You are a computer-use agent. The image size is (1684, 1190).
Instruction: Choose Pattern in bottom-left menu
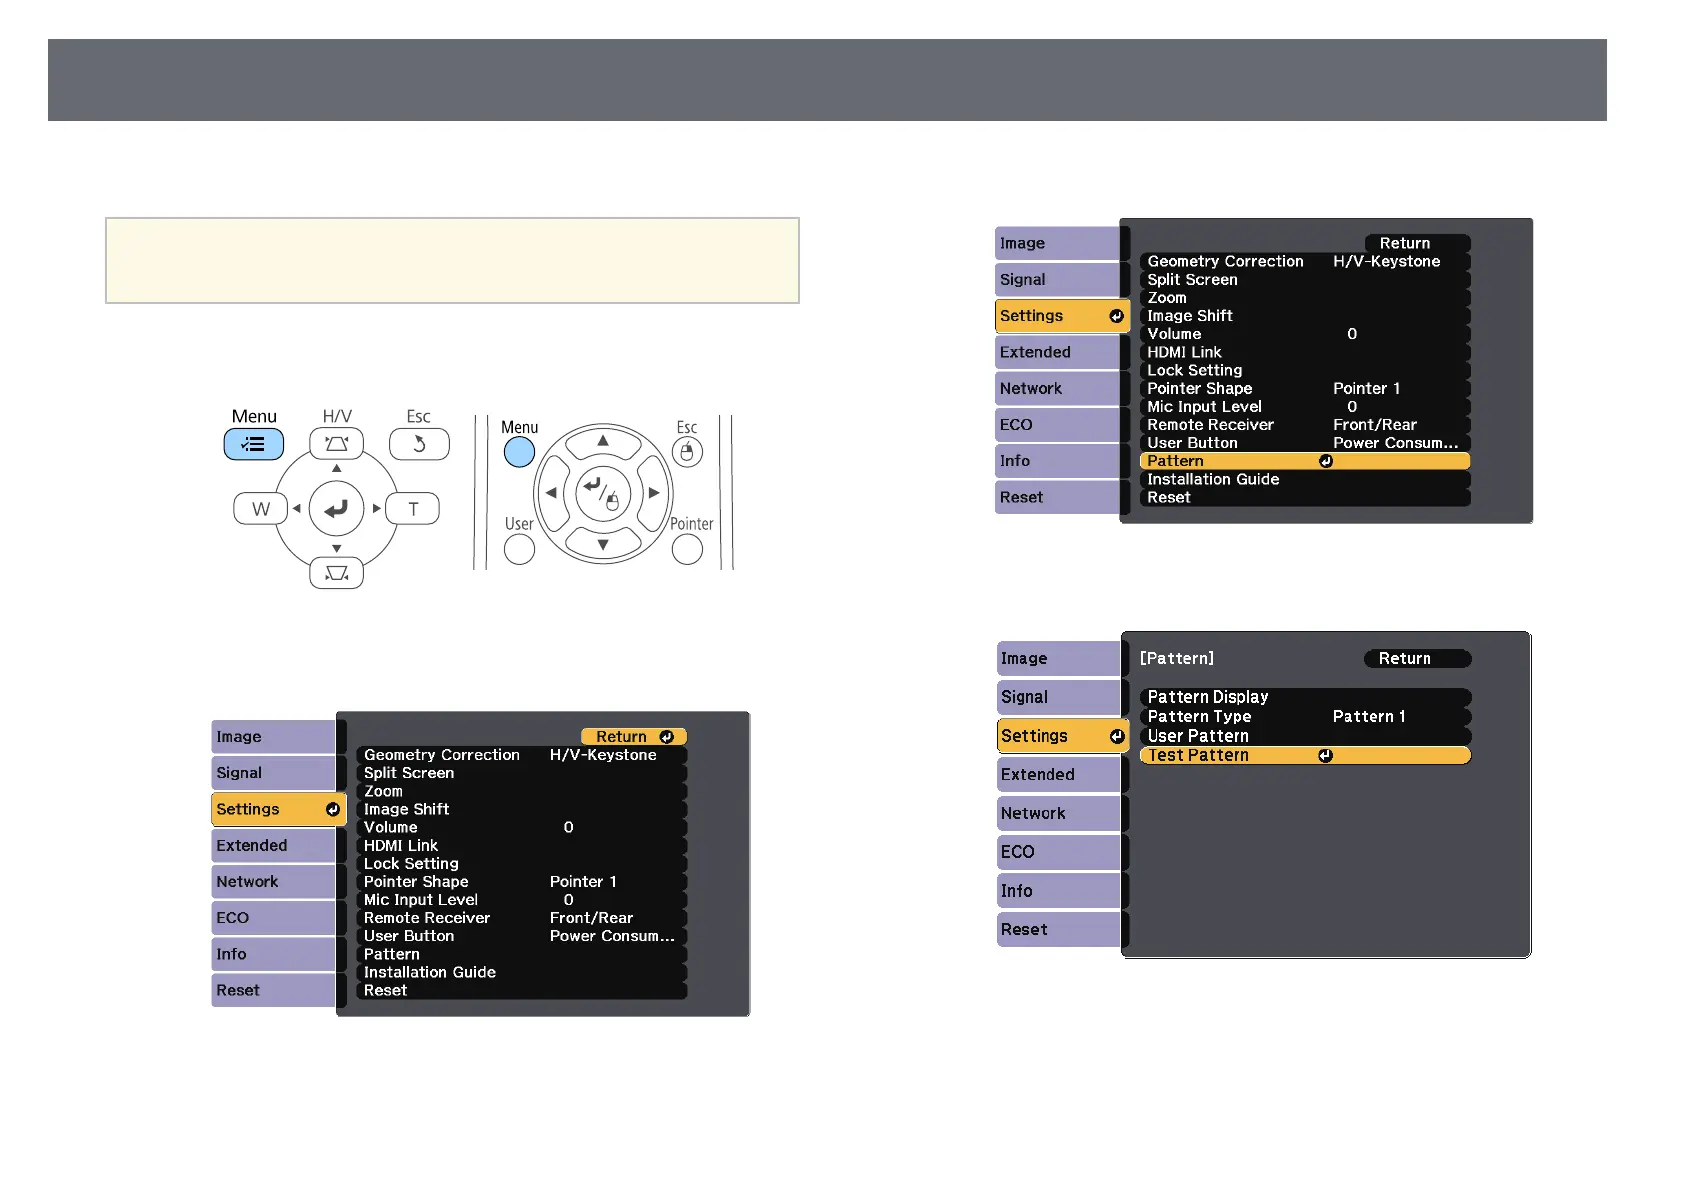click(x=522, y=954)
